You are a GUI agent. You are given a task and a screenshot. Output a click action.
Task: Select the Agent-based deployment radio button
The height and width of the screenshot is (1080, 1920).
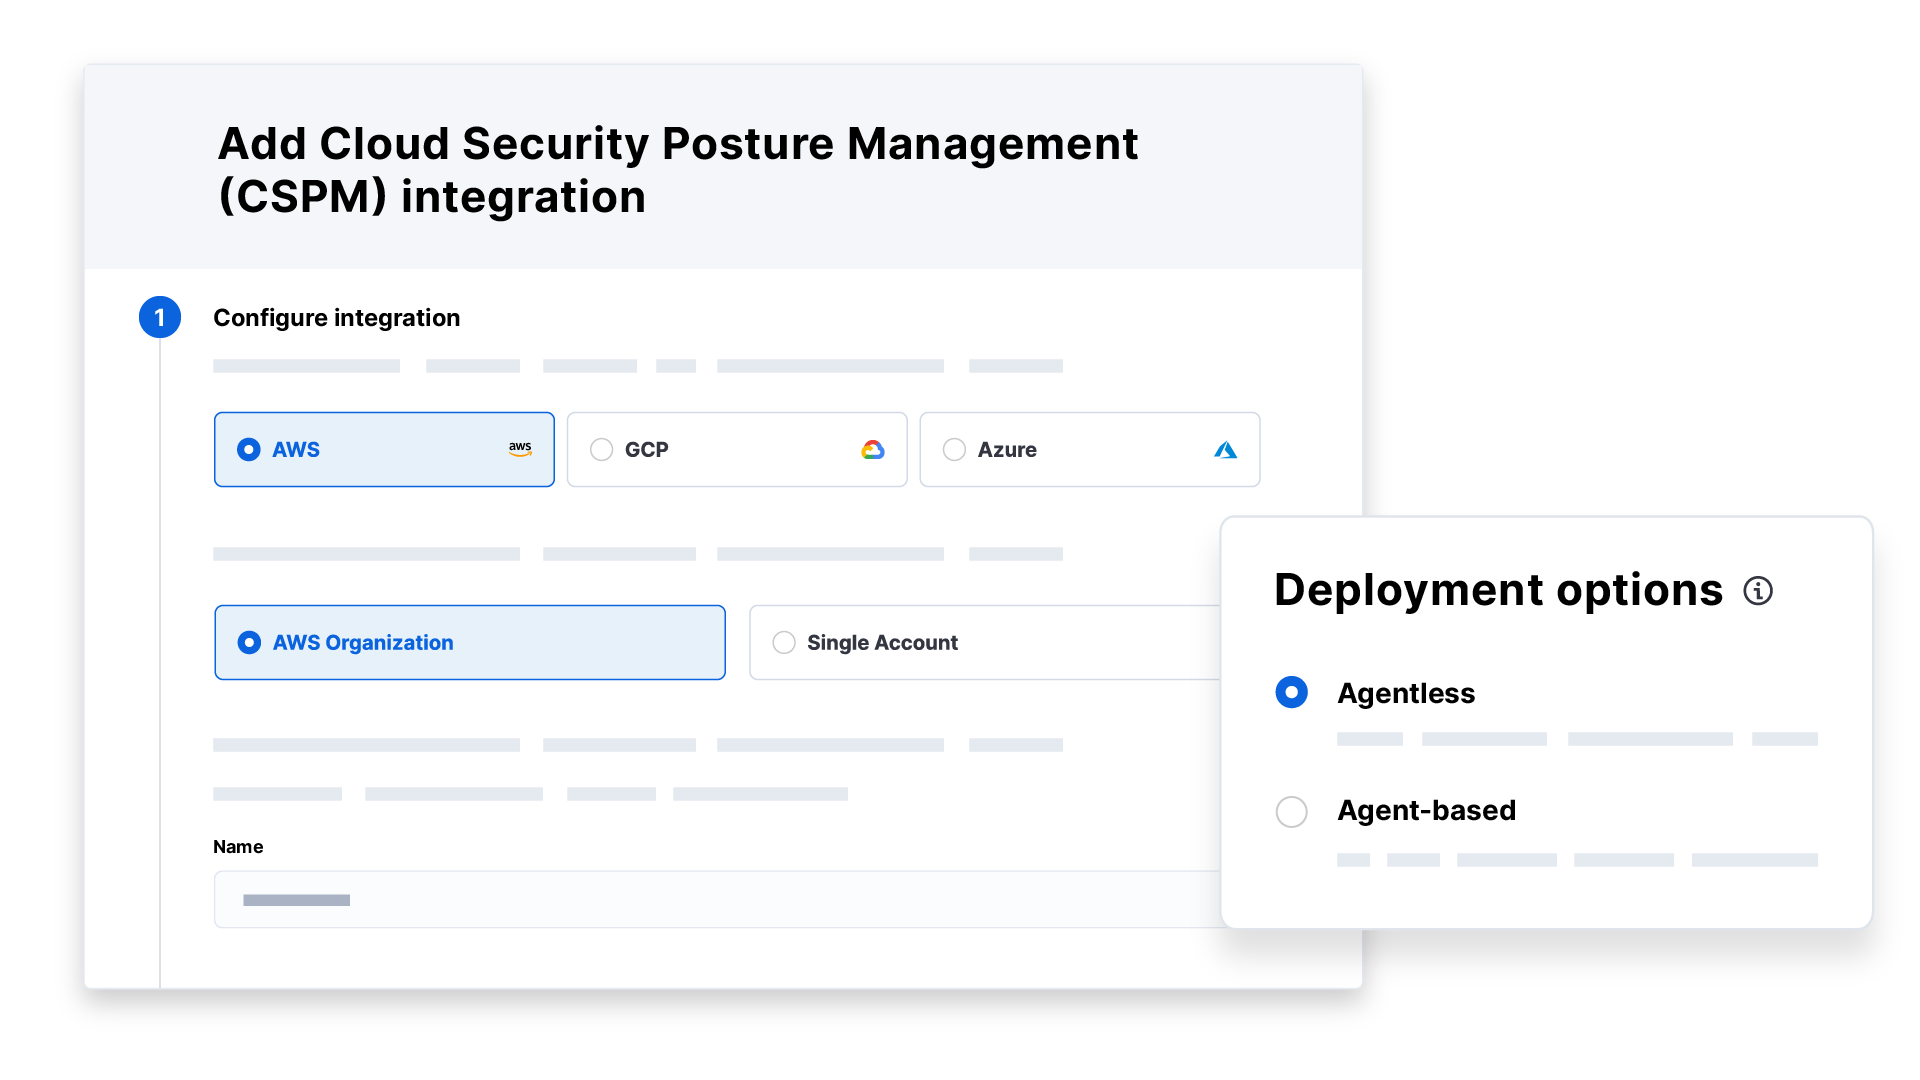pos(1291,811)
